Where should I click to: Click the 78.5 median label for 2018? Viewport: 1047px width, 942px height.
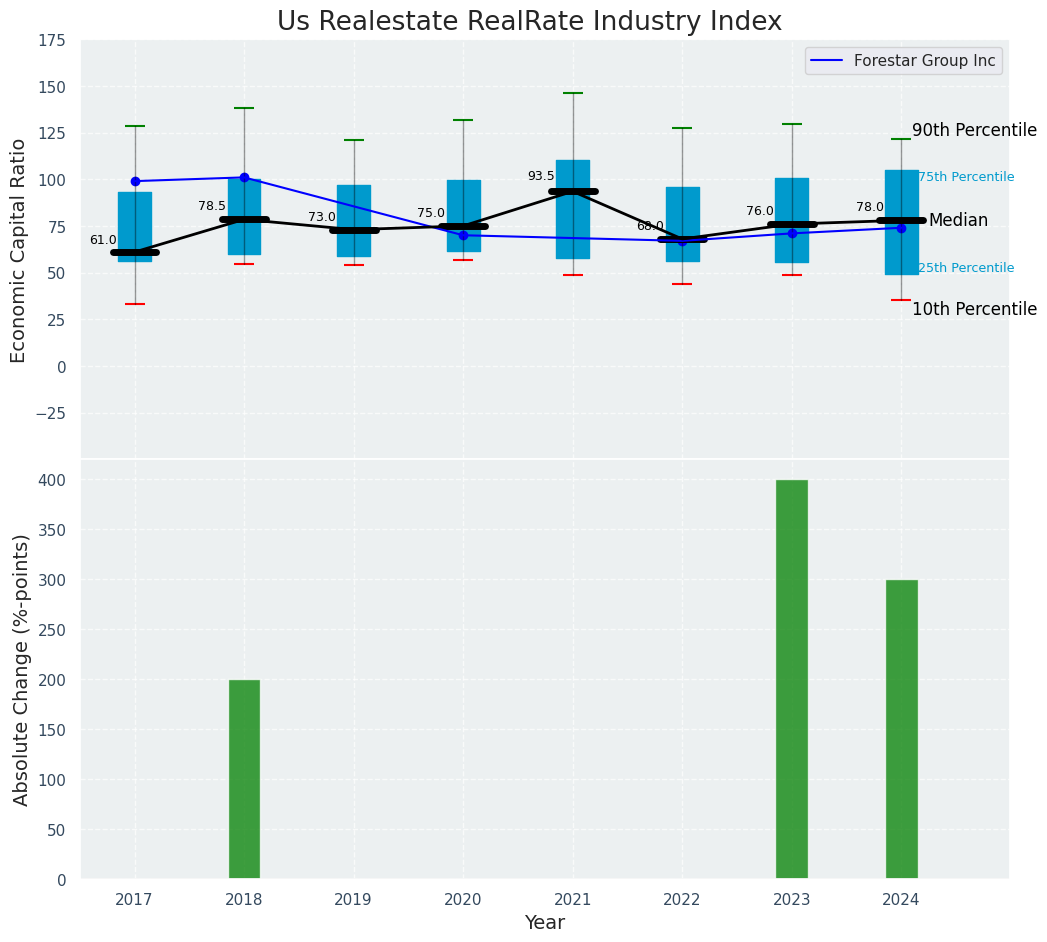click(212, 206)
